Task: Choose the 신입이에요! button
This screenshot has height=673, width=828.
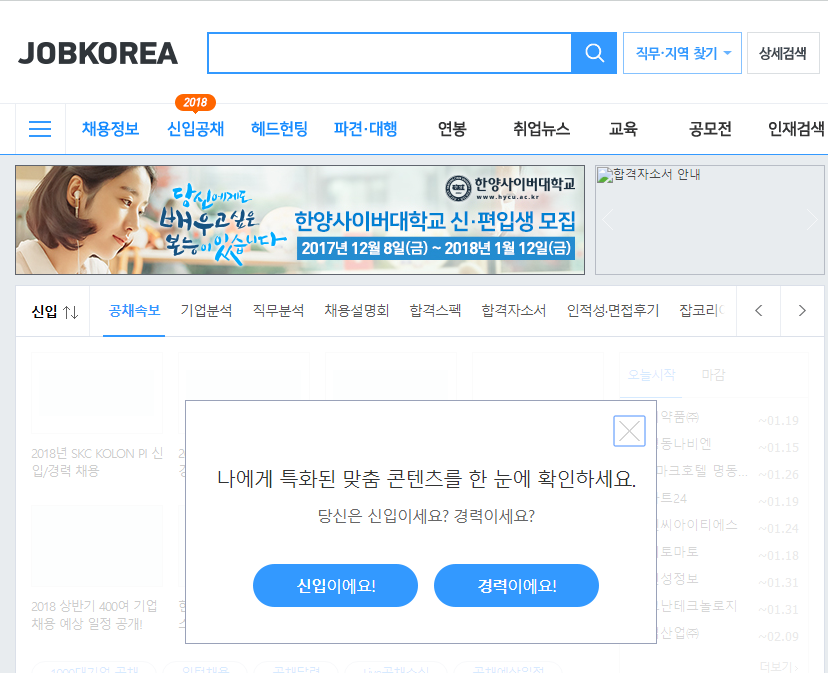Action: 335,586
